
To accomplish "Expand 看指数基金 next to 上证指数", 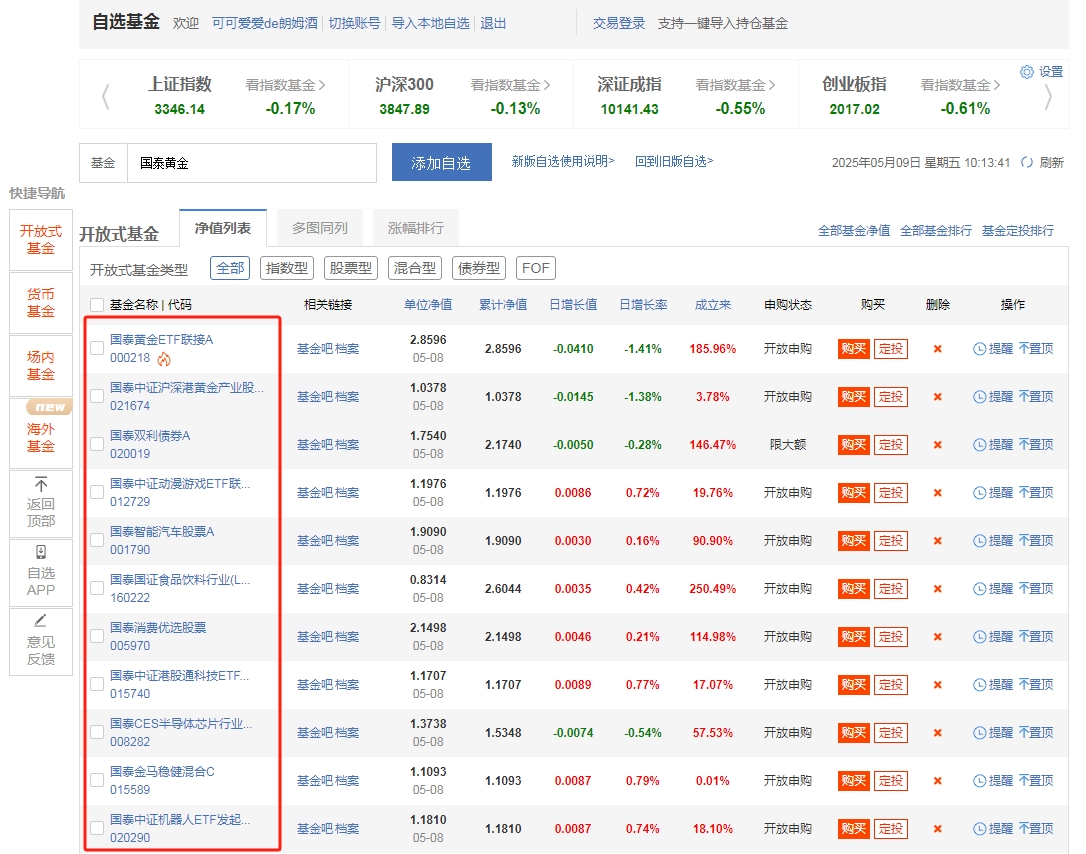I will (285, 85).
